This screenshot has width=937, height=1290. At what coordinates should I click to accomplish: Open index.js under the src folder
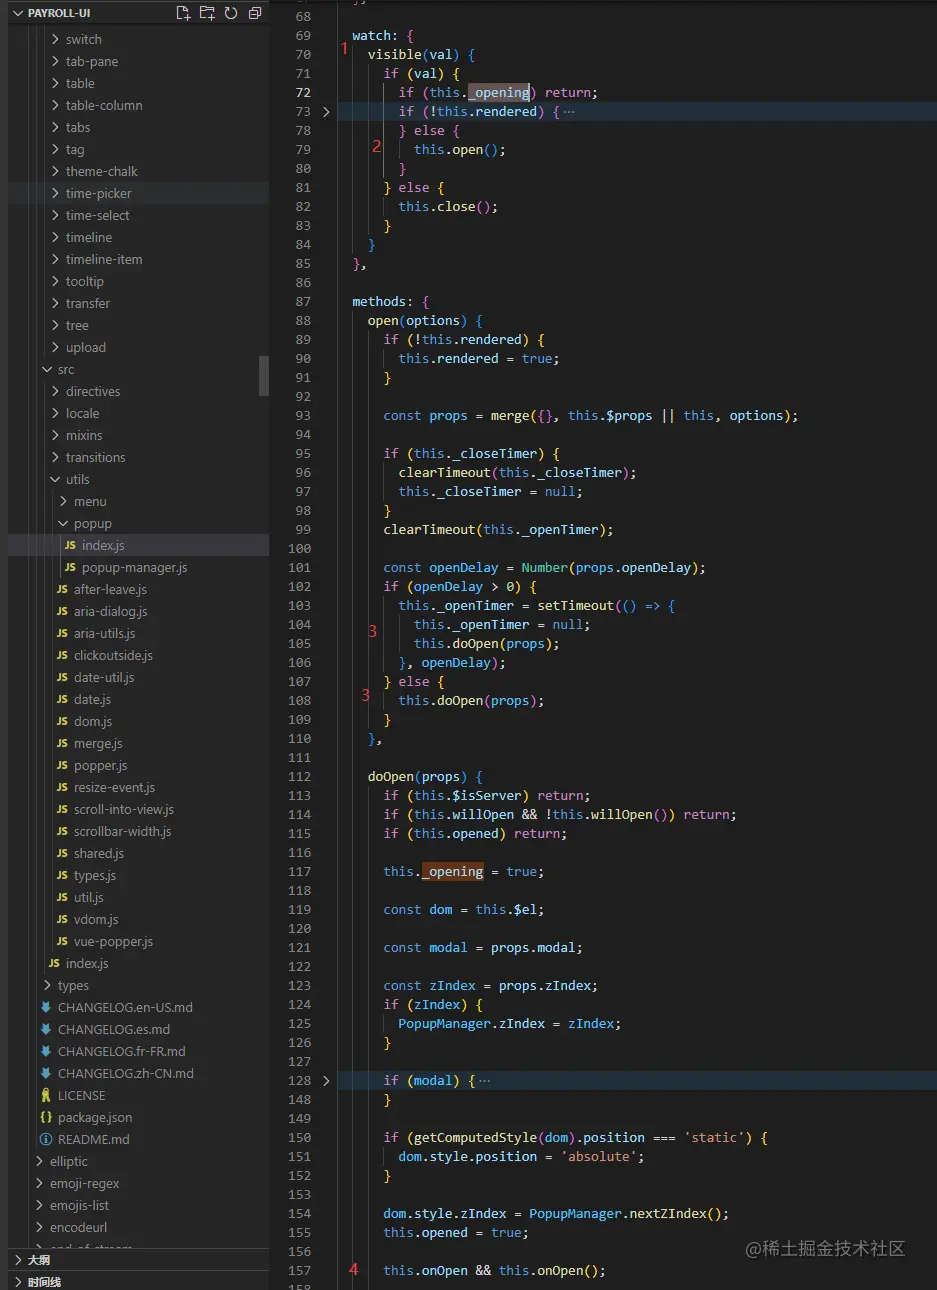click(87, 963)
